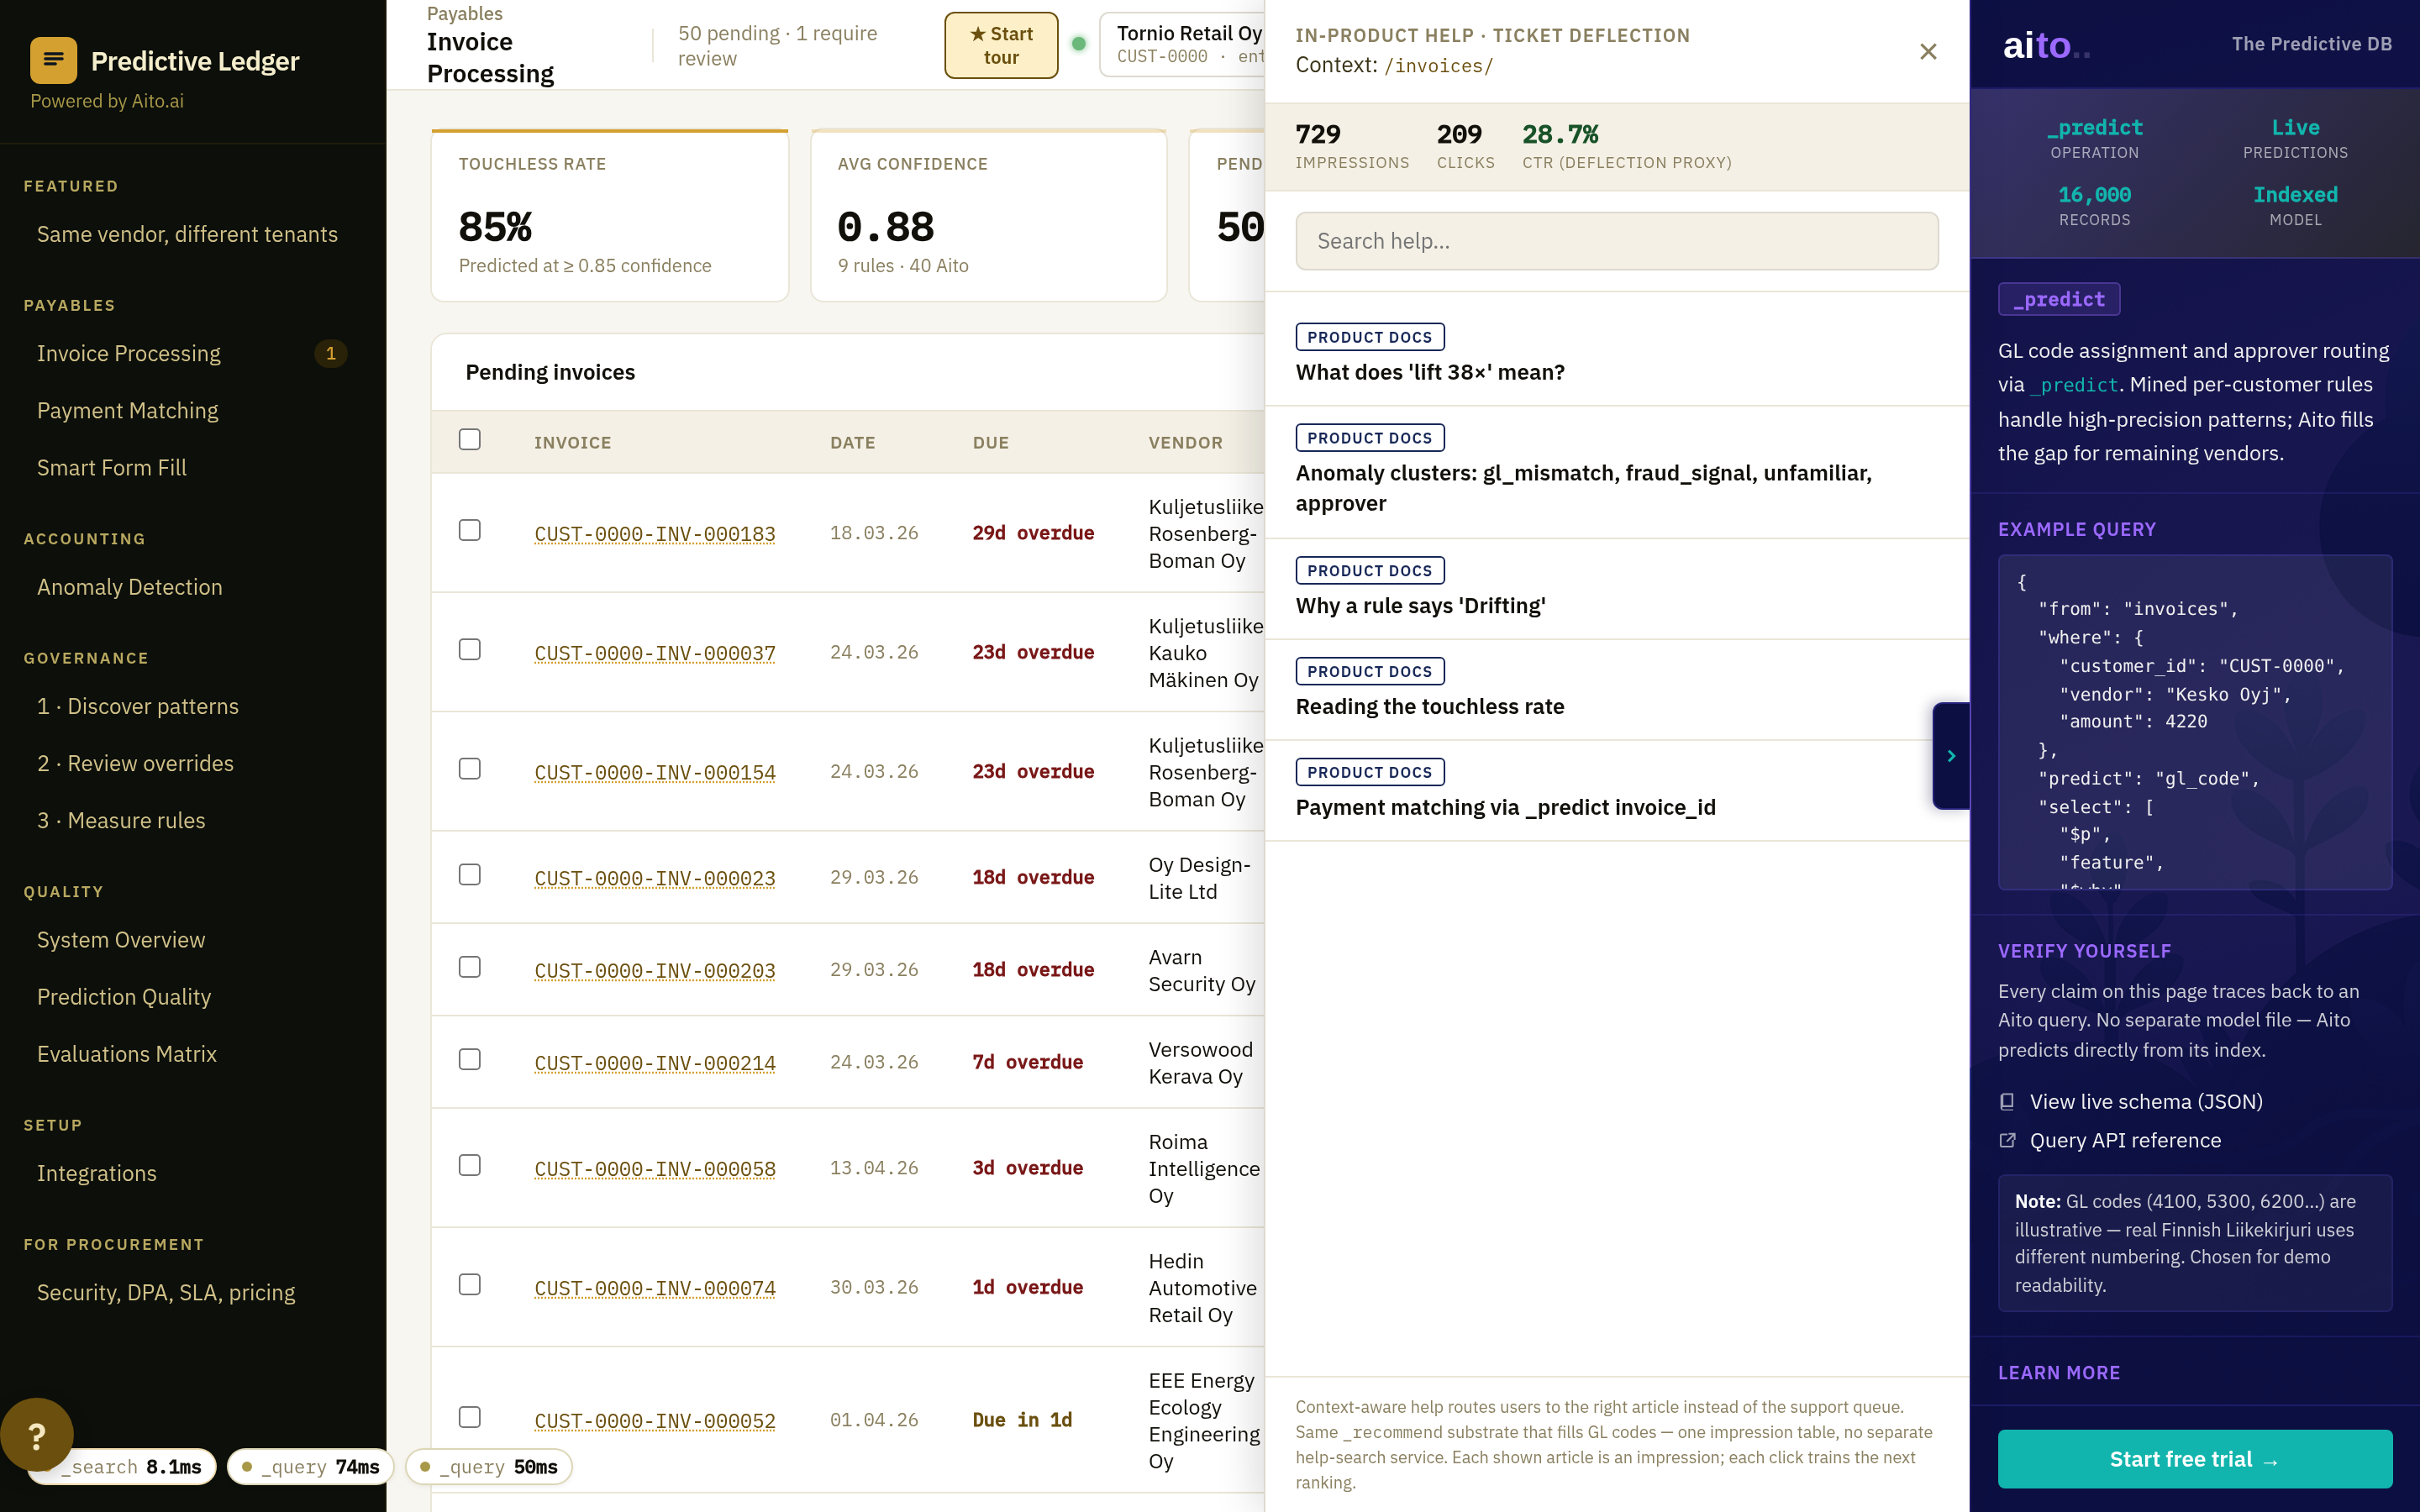Viewport: 2420px width, 1512px height.
Task: Click the _query 50ms latency pill
Action: coord(488,1467)
